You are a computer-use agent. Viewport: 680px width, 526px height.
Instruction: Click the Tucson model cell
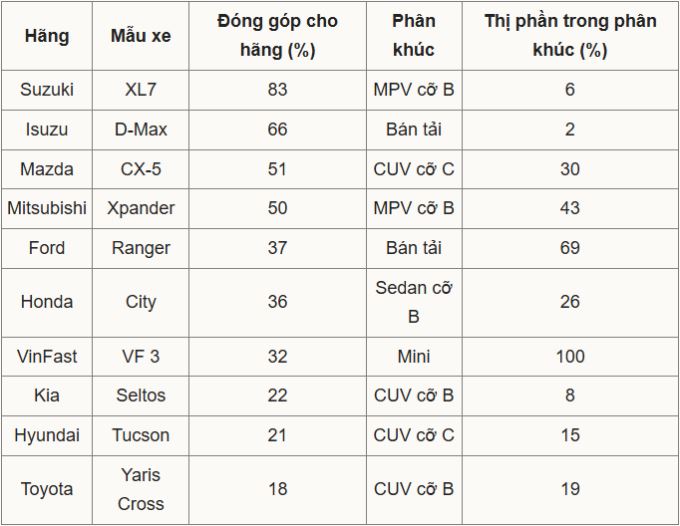point(140,435)
